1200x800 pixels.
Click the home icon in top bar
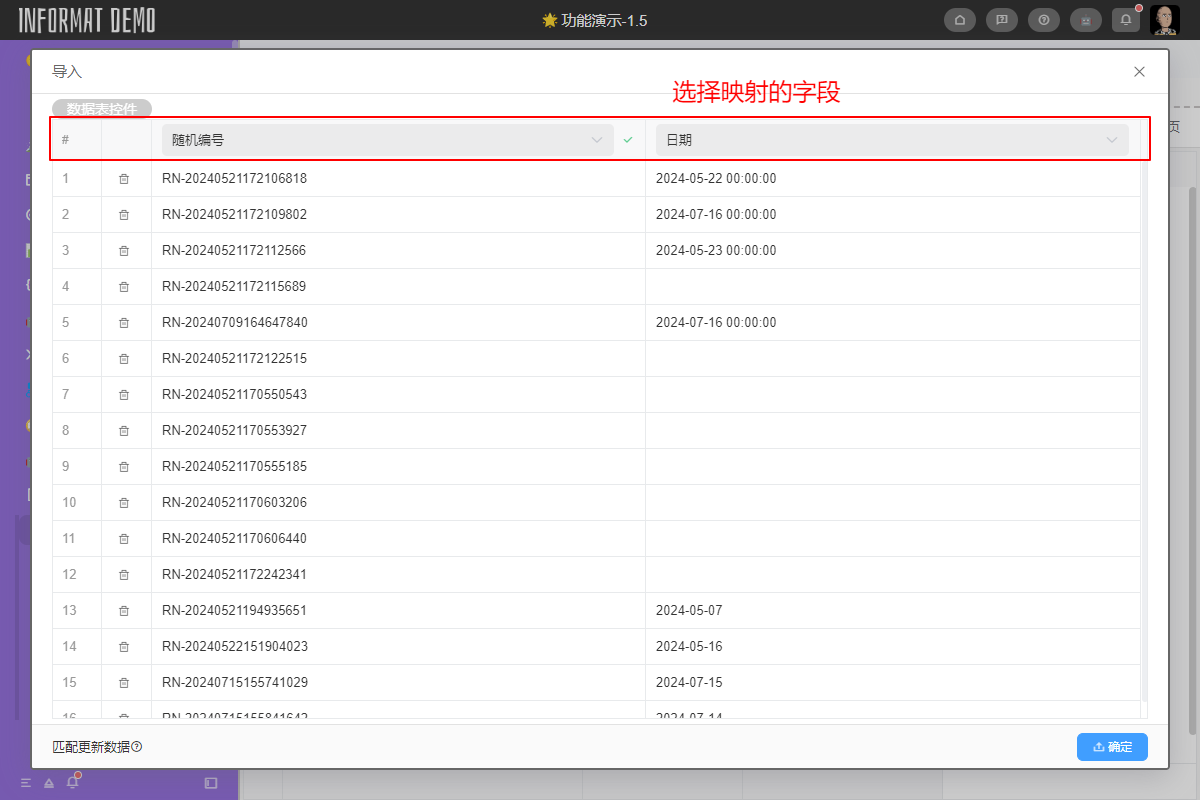[x=960, y=20]
